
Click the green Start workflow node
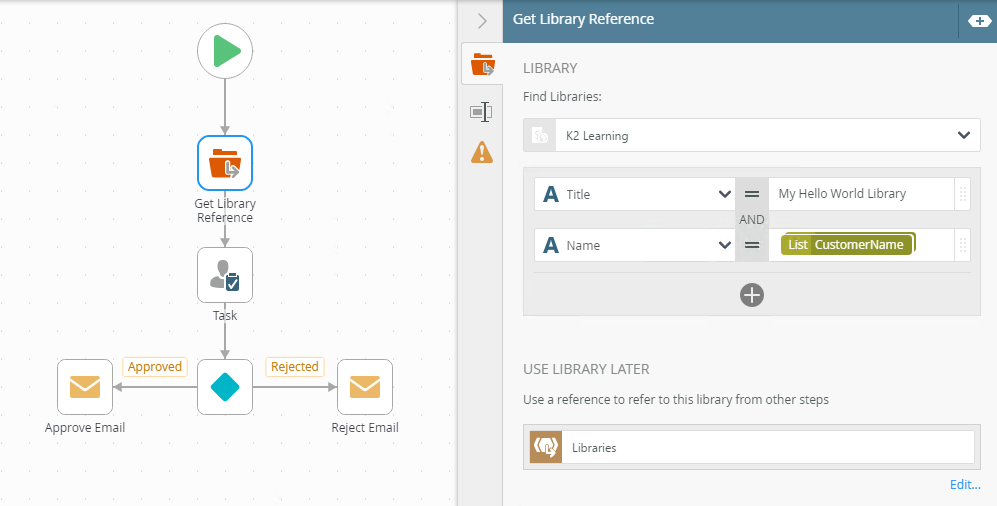[225, 51]
